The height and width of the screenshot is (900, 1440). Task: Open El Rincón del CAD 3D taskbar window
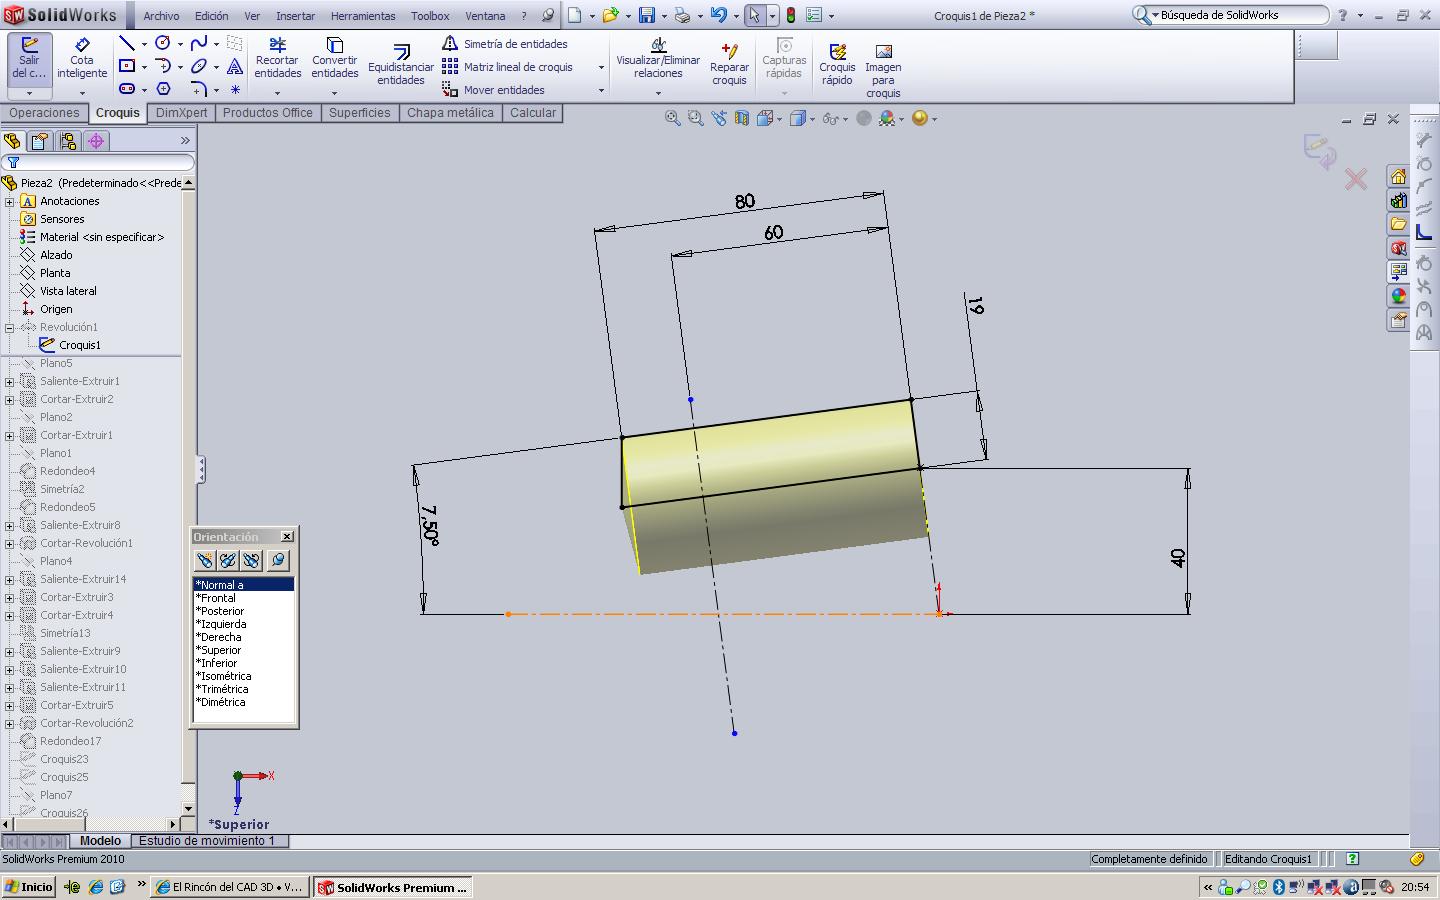229,887
